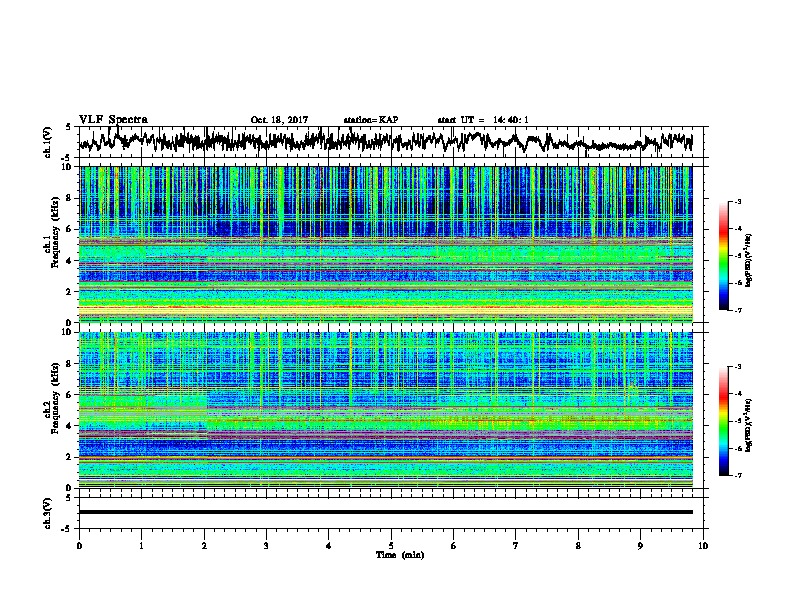Click the ch.2 spectrogram color scale bar
The height and width of the screenshot is (612, 792).
[723, 421]
